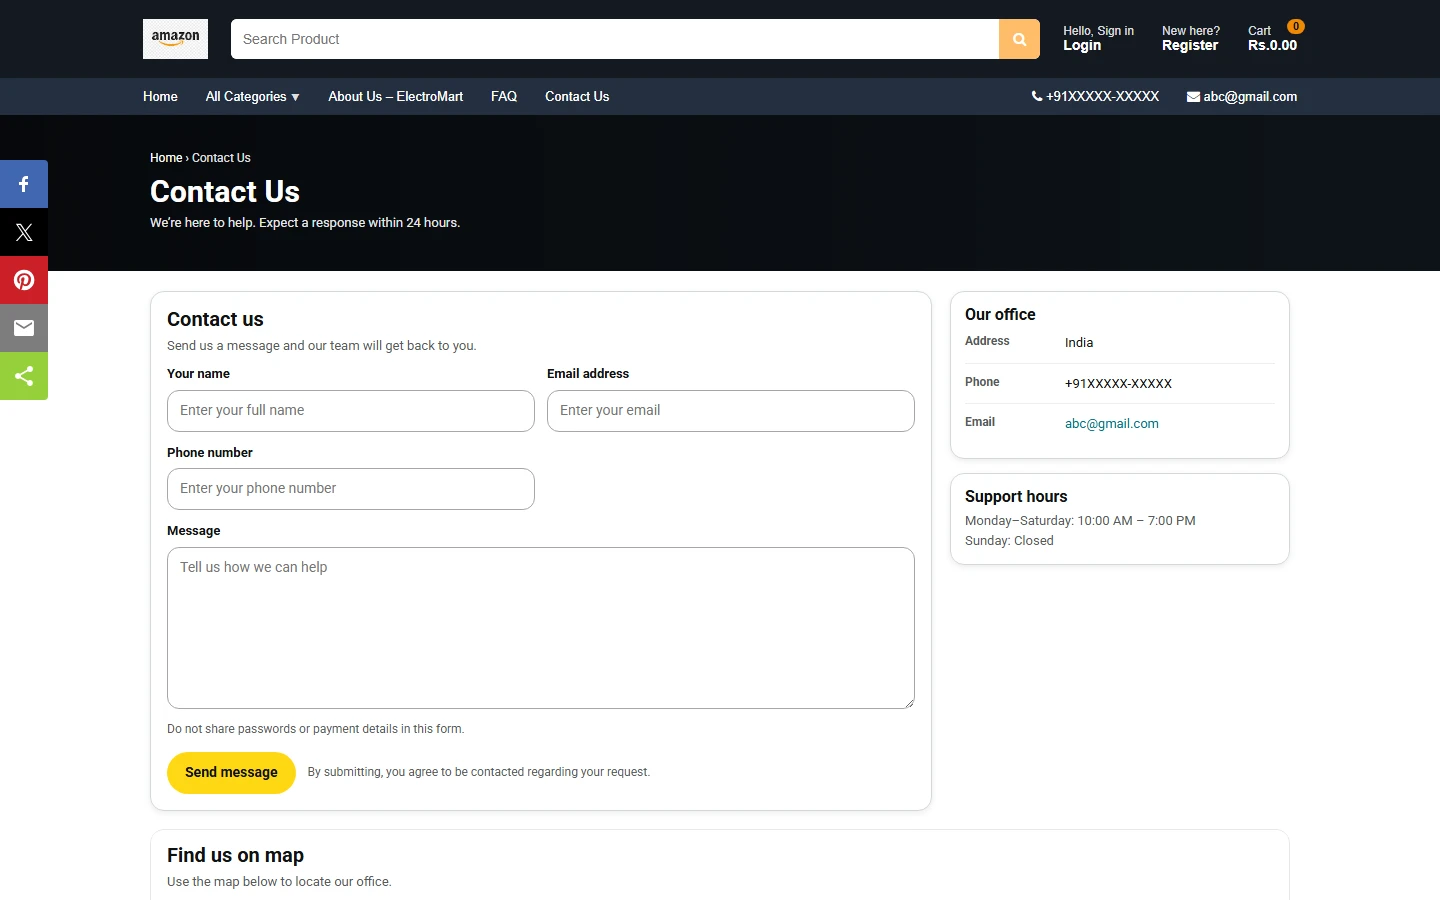Click 'Monday–Saturday: 10:00 AM – 7:00 PM' text
Screen dimensions: 1440x900
[x=1080, y=521]
